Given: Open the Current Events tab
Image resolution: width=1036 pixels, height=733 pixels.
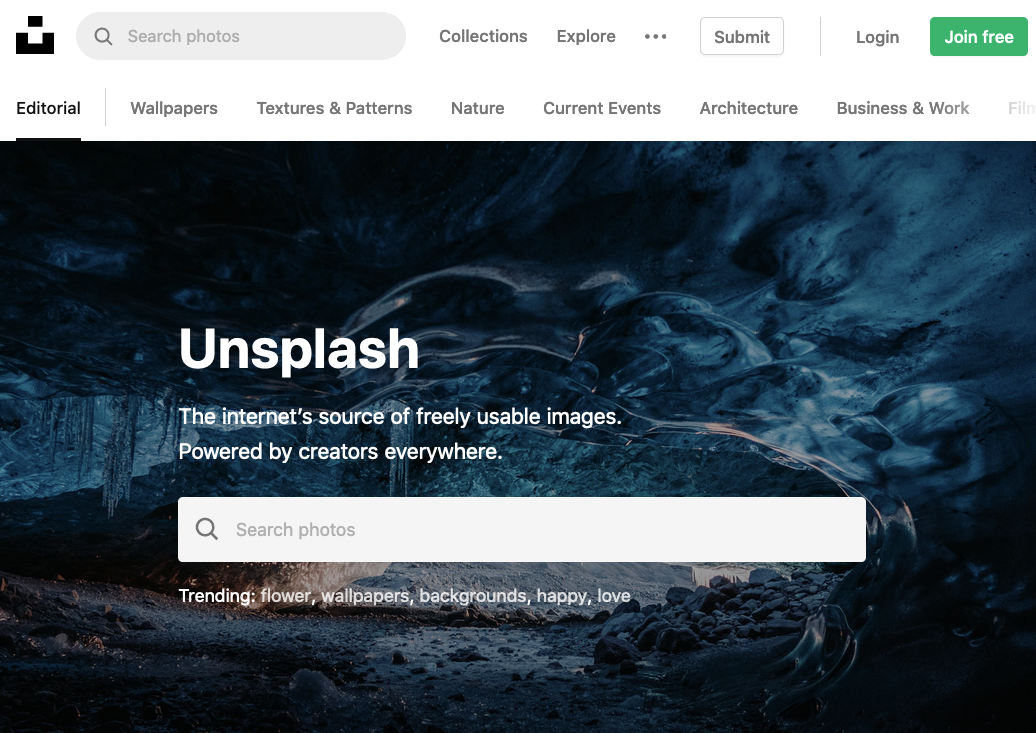Looking at the screenshot, I should (x=602, y=108).
